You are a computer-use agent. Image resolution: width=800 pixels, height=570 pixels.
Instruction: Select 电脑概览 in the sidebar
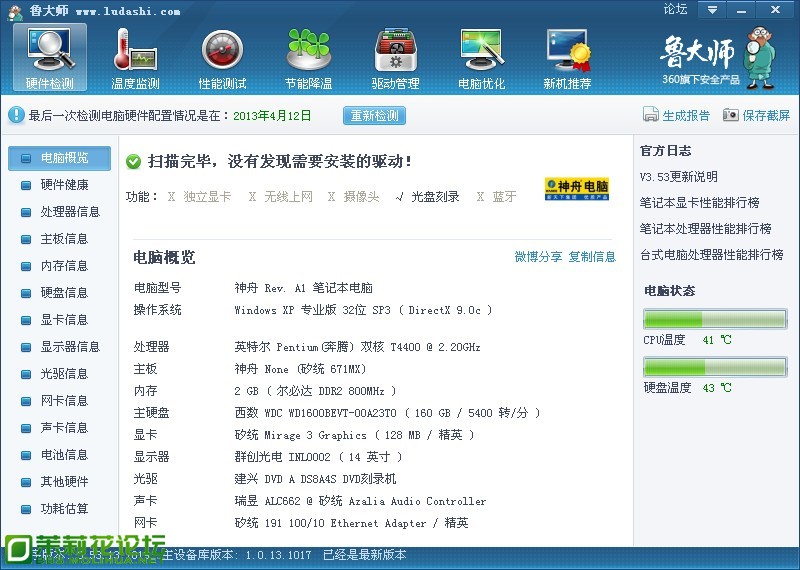[59, 158]
